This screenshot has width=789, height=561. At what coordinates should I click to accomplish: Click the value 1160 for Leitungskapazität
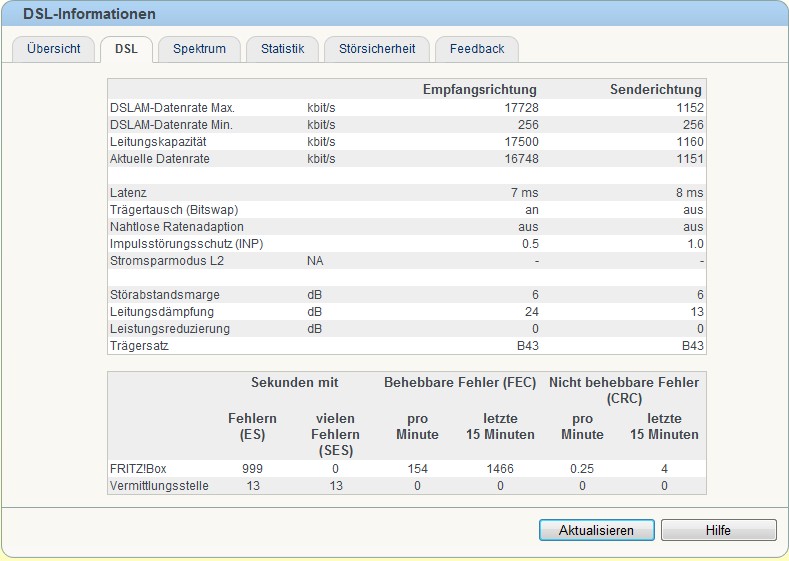coord(690,142)
